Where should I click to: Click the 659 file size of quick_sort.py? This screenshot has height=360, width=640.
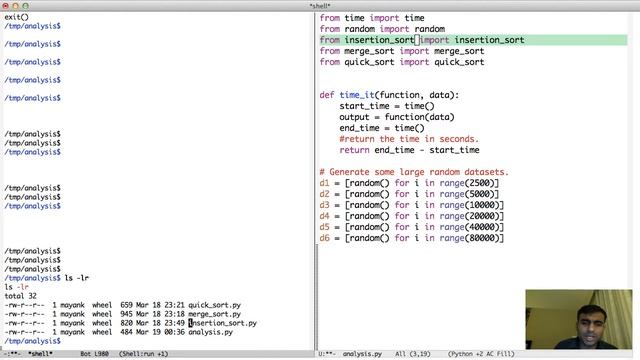point(126,305)
